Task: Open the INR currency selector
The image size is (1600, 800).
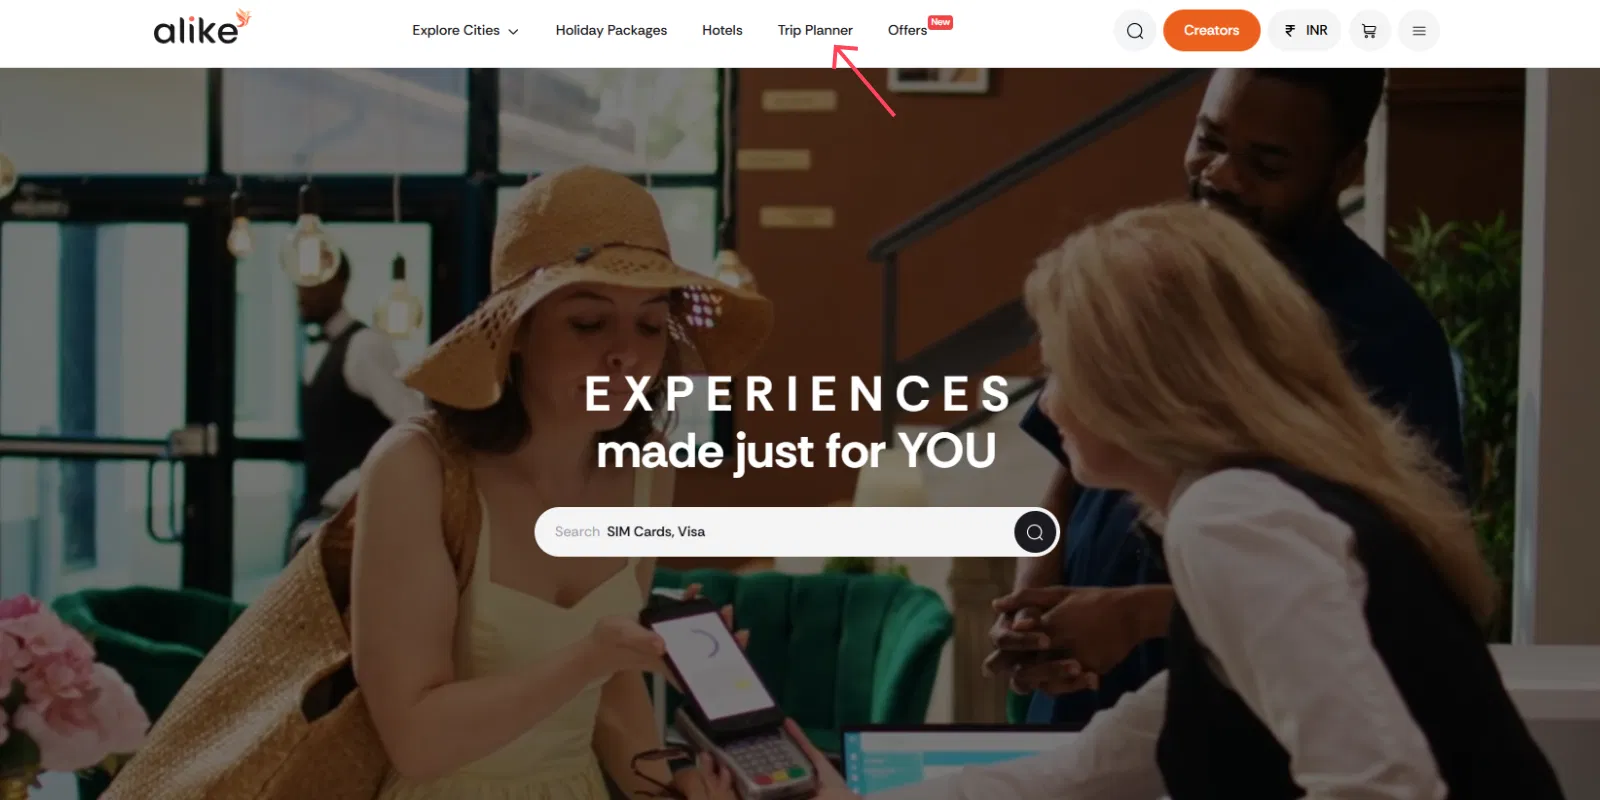Action: 1305,31
